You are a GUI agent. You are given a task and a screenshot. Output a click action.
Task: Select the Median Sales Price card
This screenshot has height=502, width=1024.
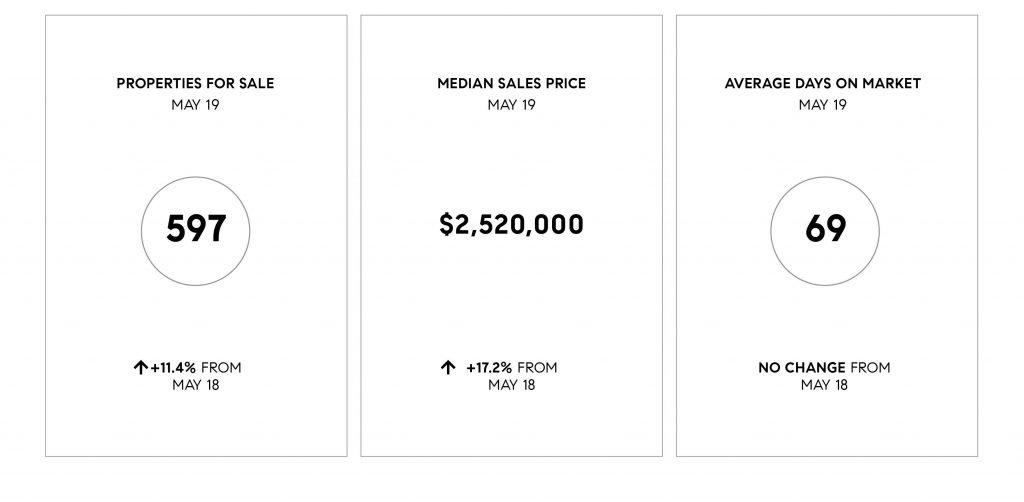511,236
